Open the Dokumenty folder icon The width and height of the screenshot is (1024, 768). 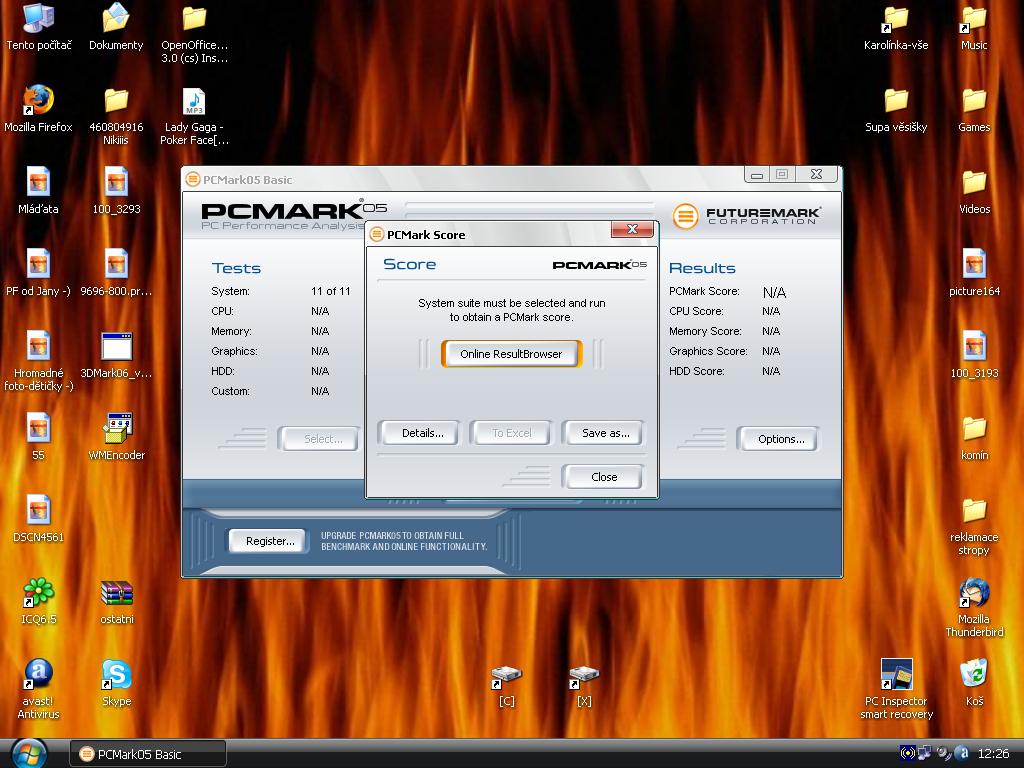[x=116, y=26]
